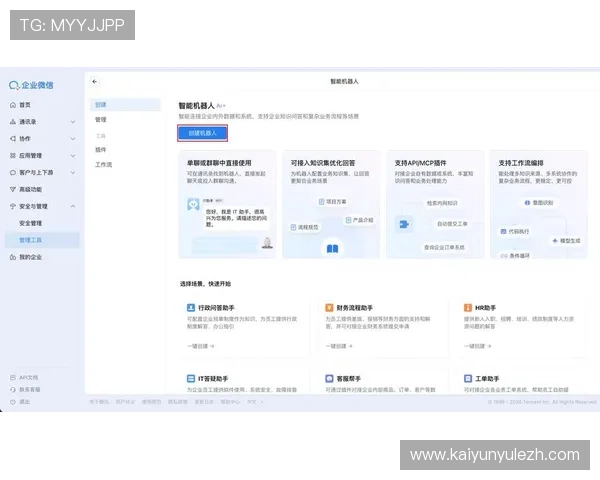Click the 智能机器人 page heading
The height and width of the screenshot is (480, 600).
point(196,106)
